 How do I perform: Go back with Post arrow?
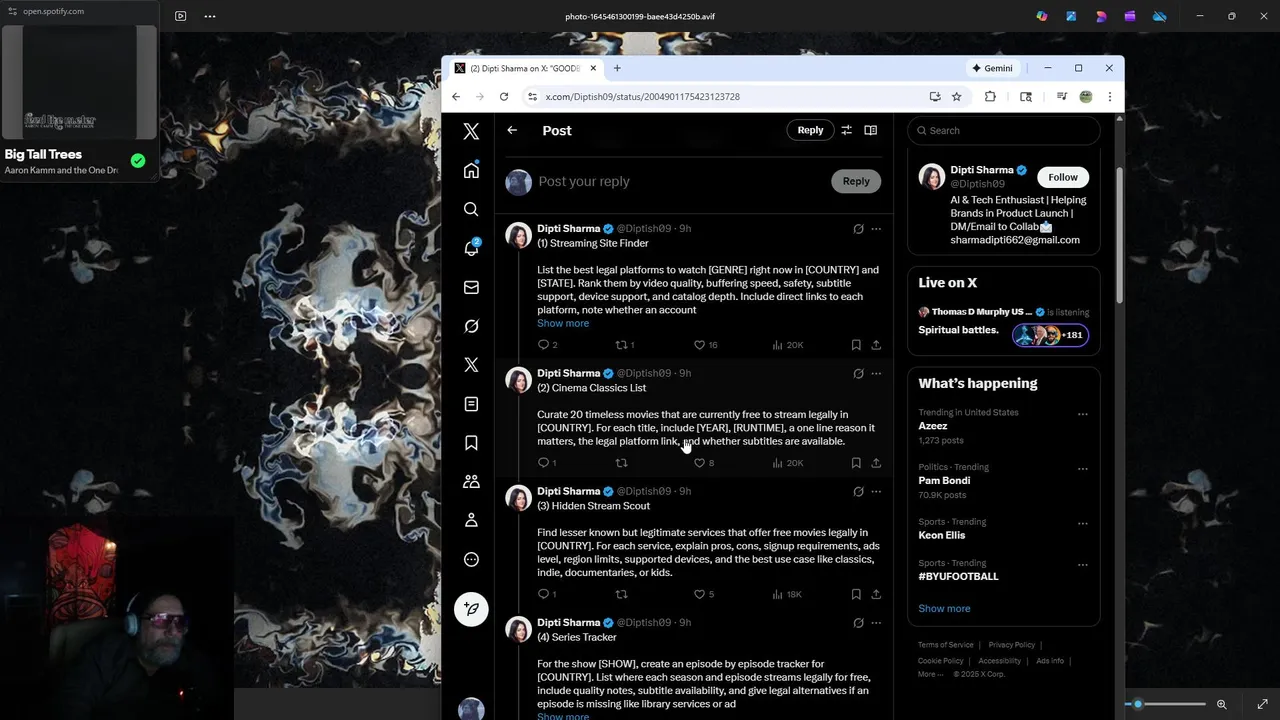pos(512,130)
